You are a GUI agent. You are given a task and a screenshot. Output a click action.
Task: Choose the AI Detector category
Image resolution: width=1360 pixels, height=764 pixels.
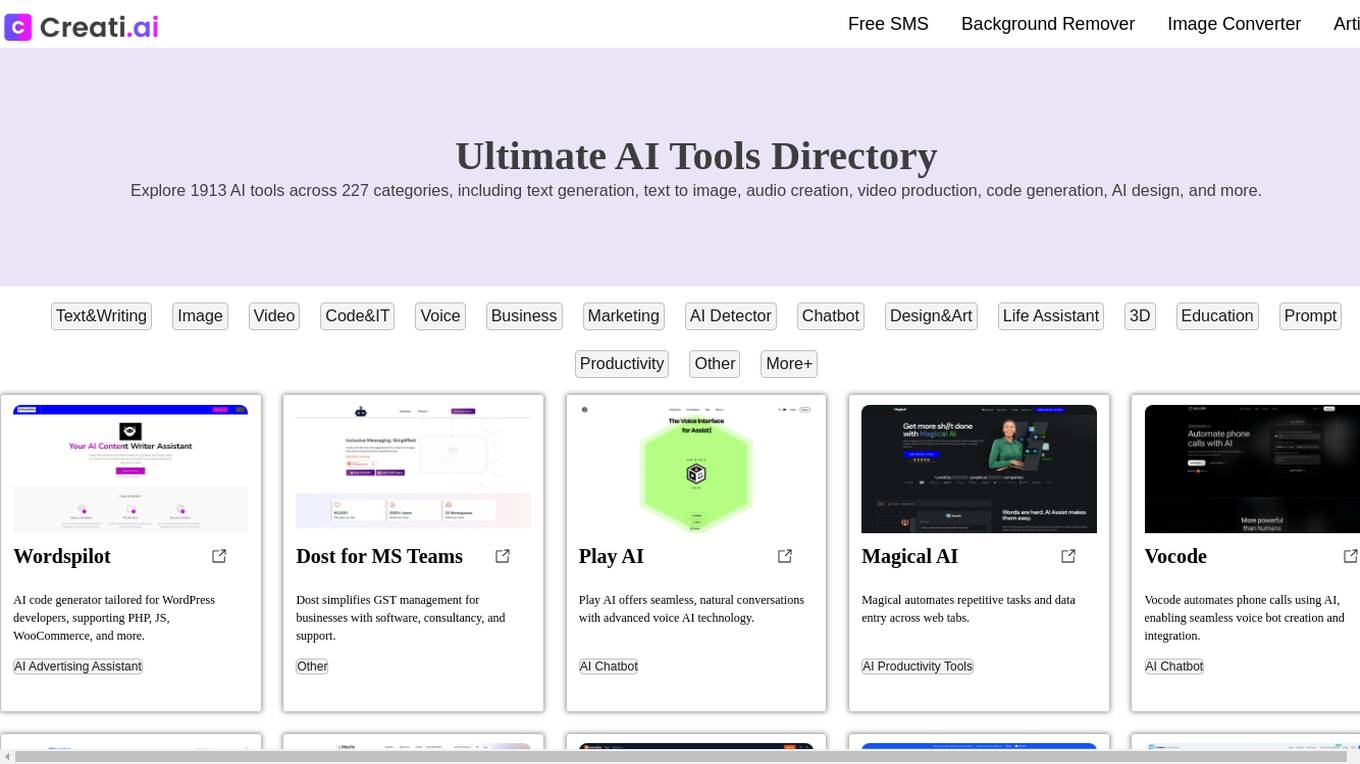click(731, 316)
